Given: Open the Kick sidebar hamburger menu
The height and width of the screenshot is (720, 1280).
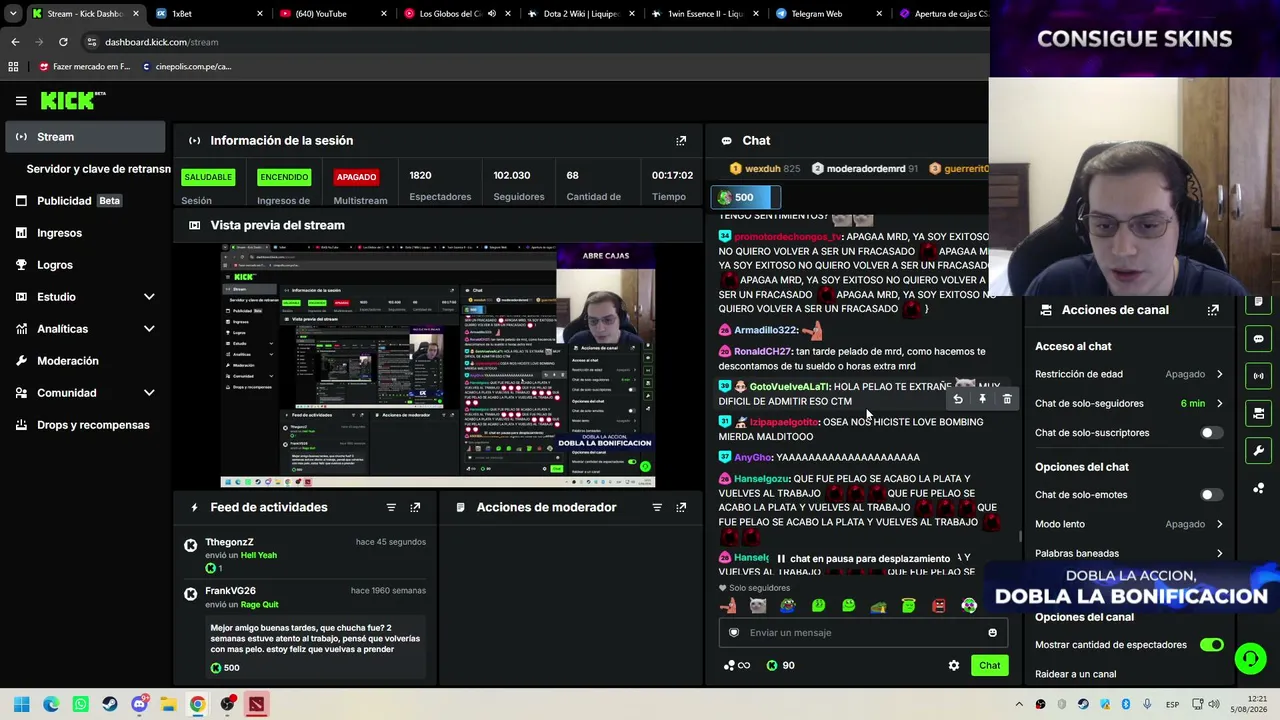Looking at the screenshot, I should 21,101.
